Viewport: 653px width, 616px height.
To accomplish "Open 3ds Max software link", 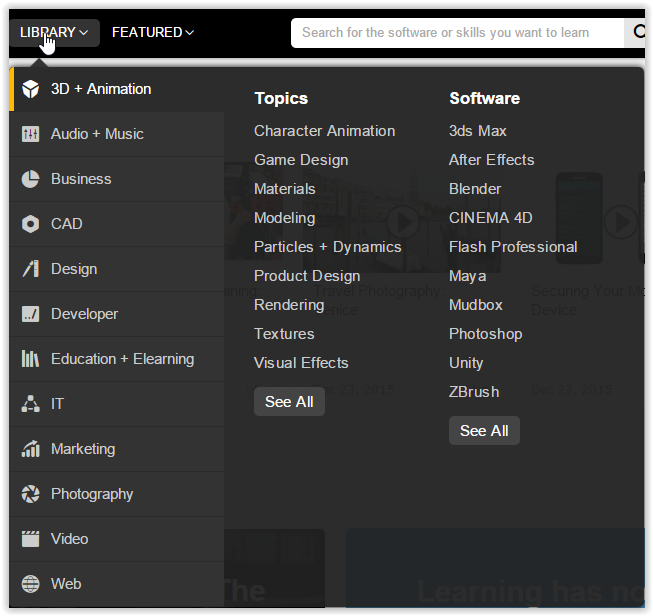I will pos(478,131).
